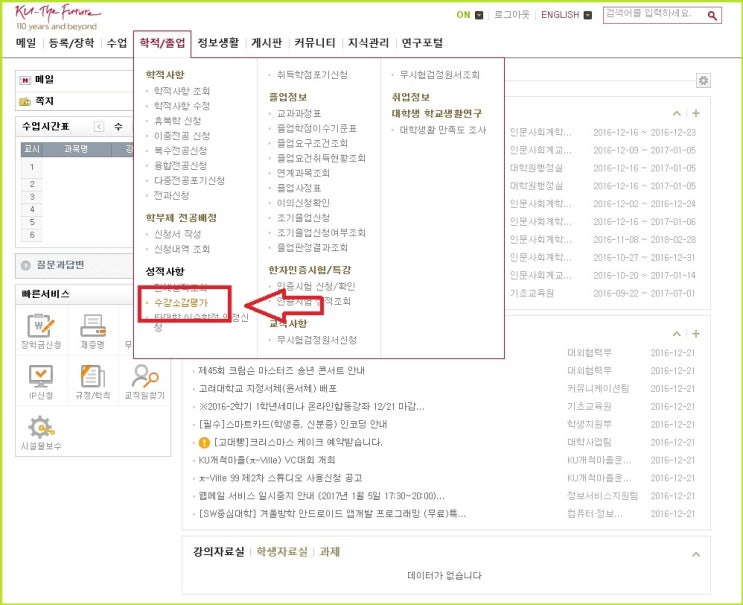Open the ENGLISH language dropdown arrow
743x605 pixels.
coord(588,15)
